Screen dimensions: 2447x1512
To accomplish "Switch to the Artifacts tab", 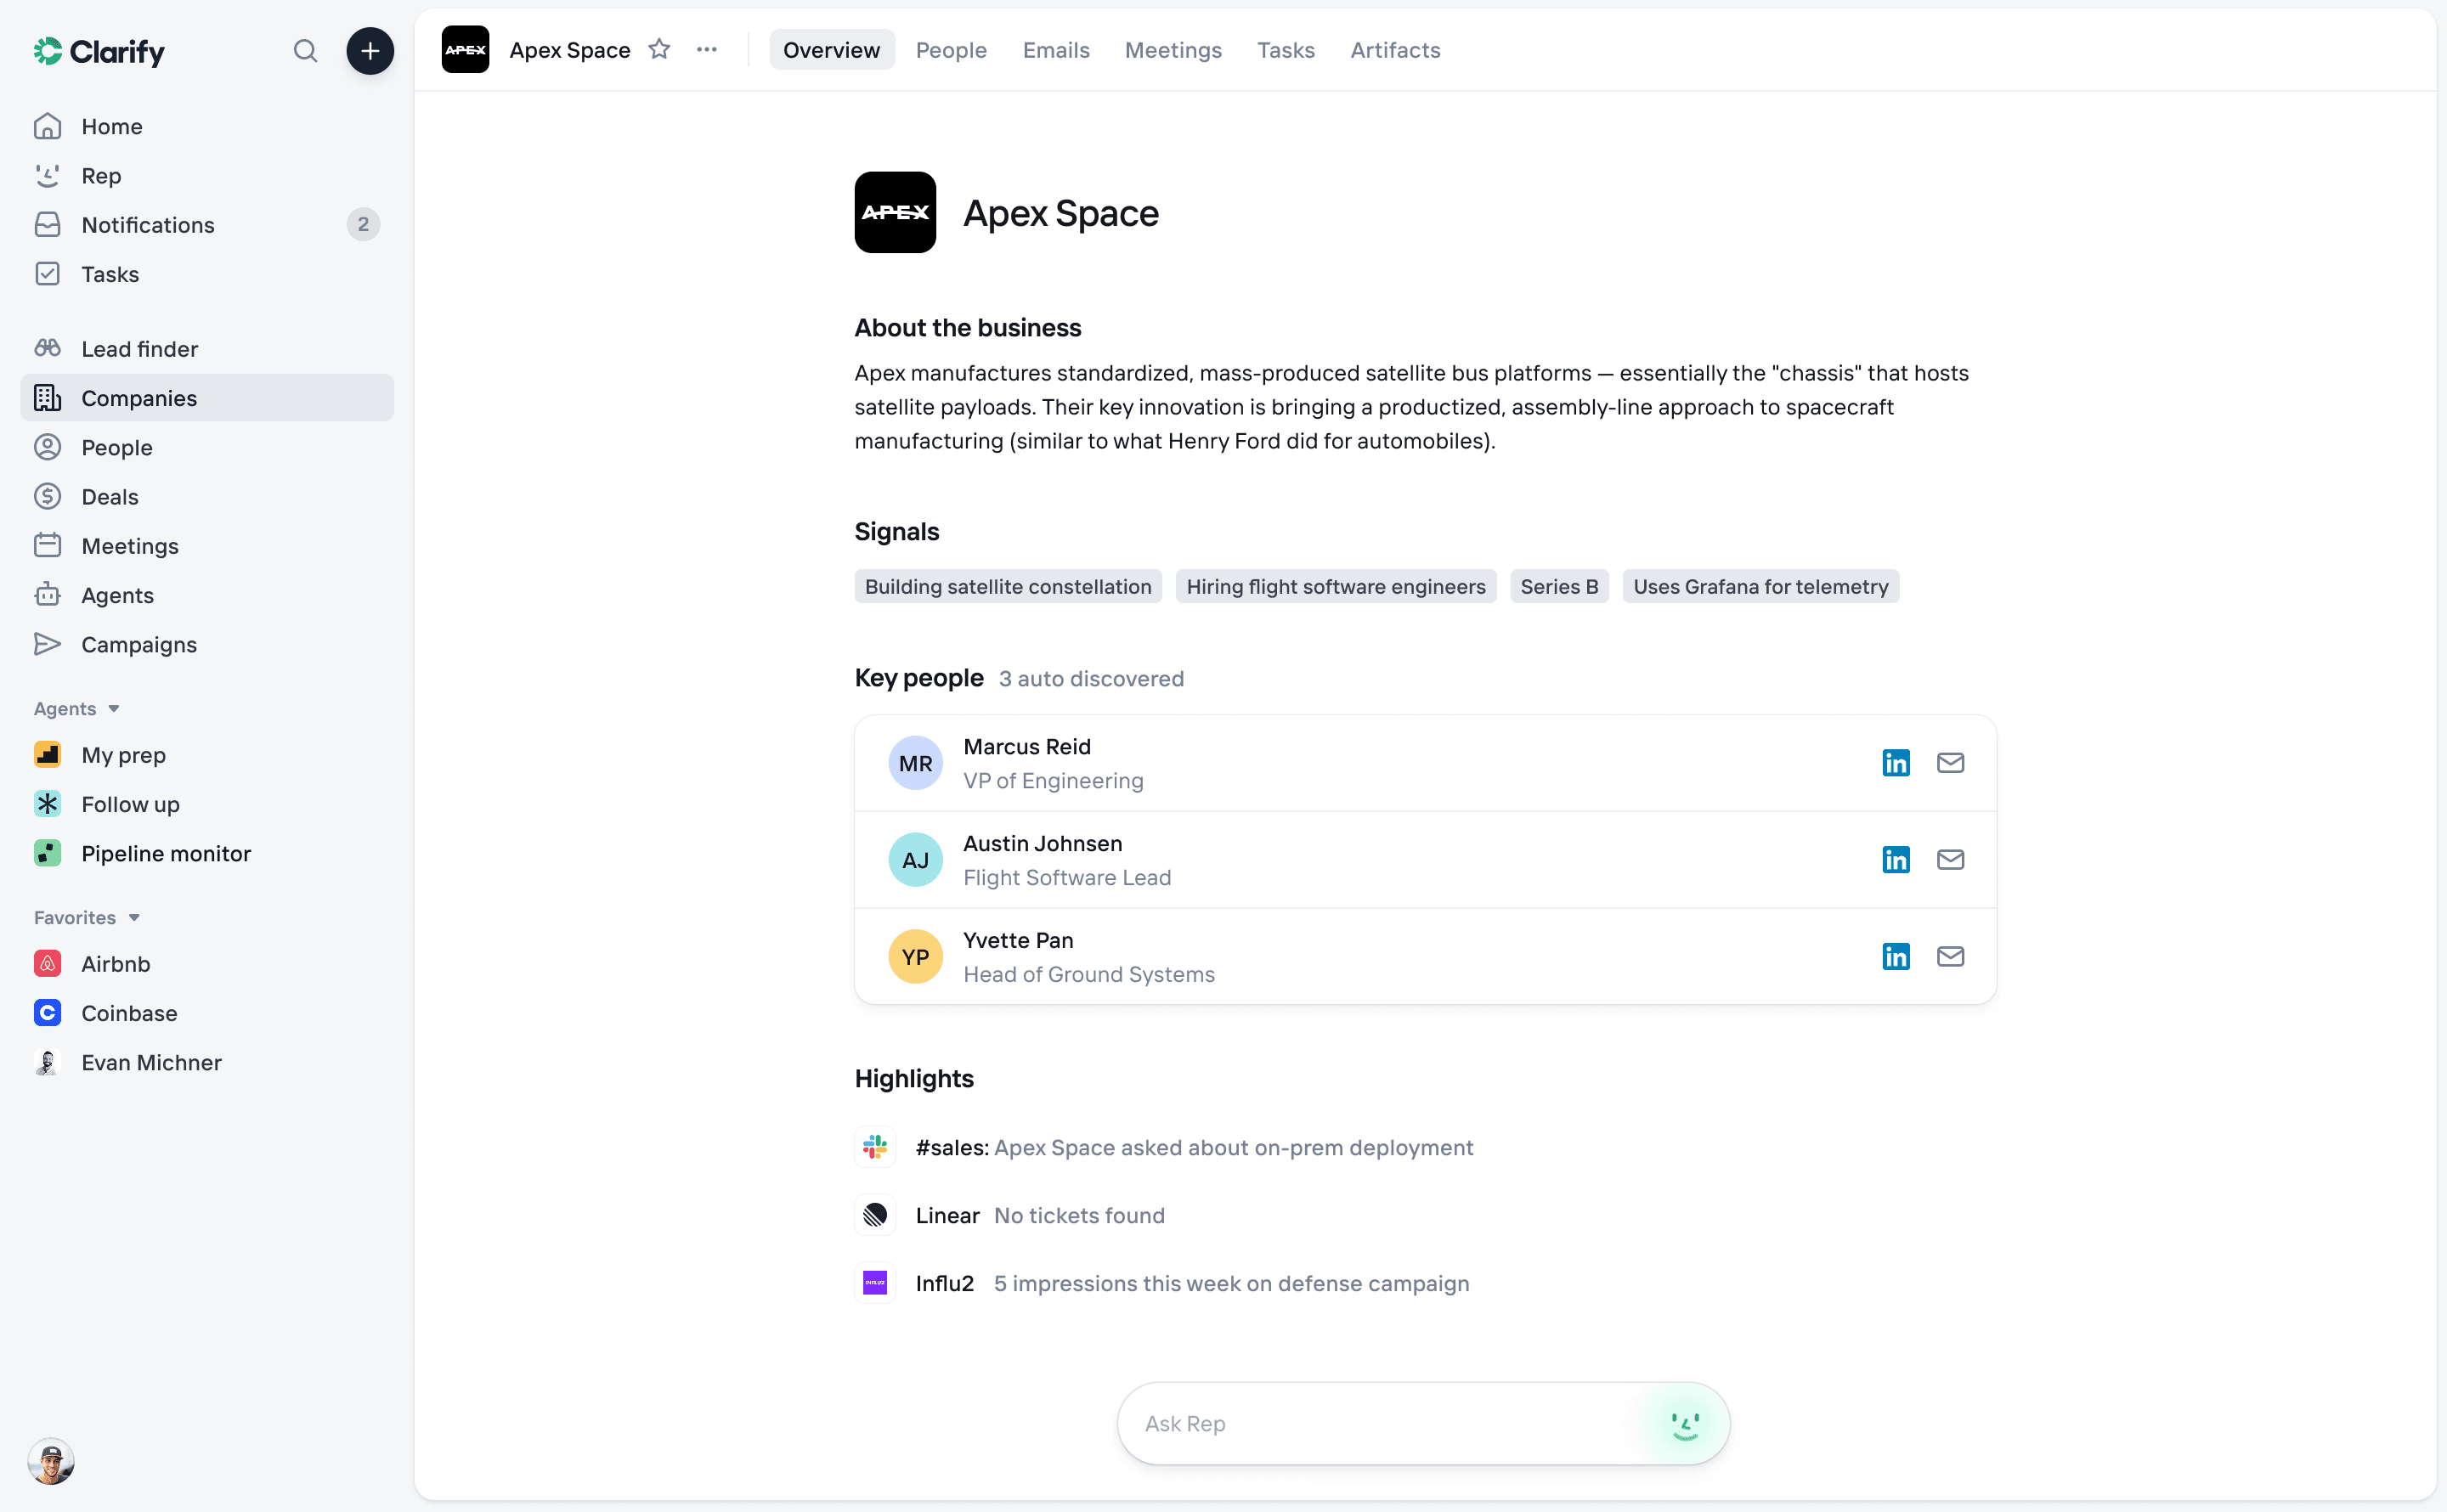I will point(1395,49).
